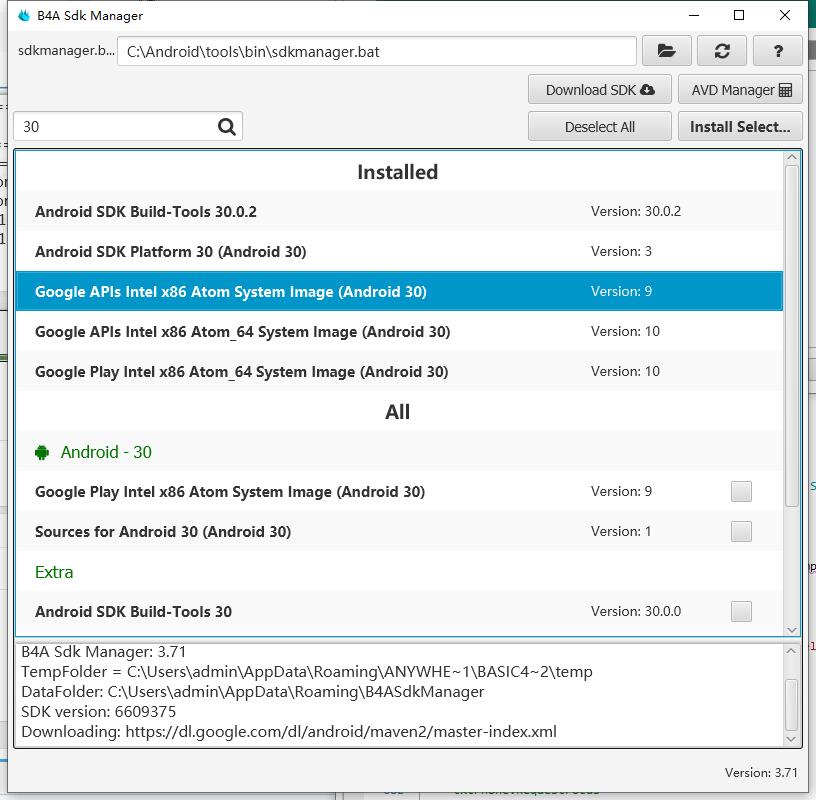Screen dimensions: 816x800
Task: Click the package list scrollbar thumb
Action: pyautogui.click(x=792, y=336)
